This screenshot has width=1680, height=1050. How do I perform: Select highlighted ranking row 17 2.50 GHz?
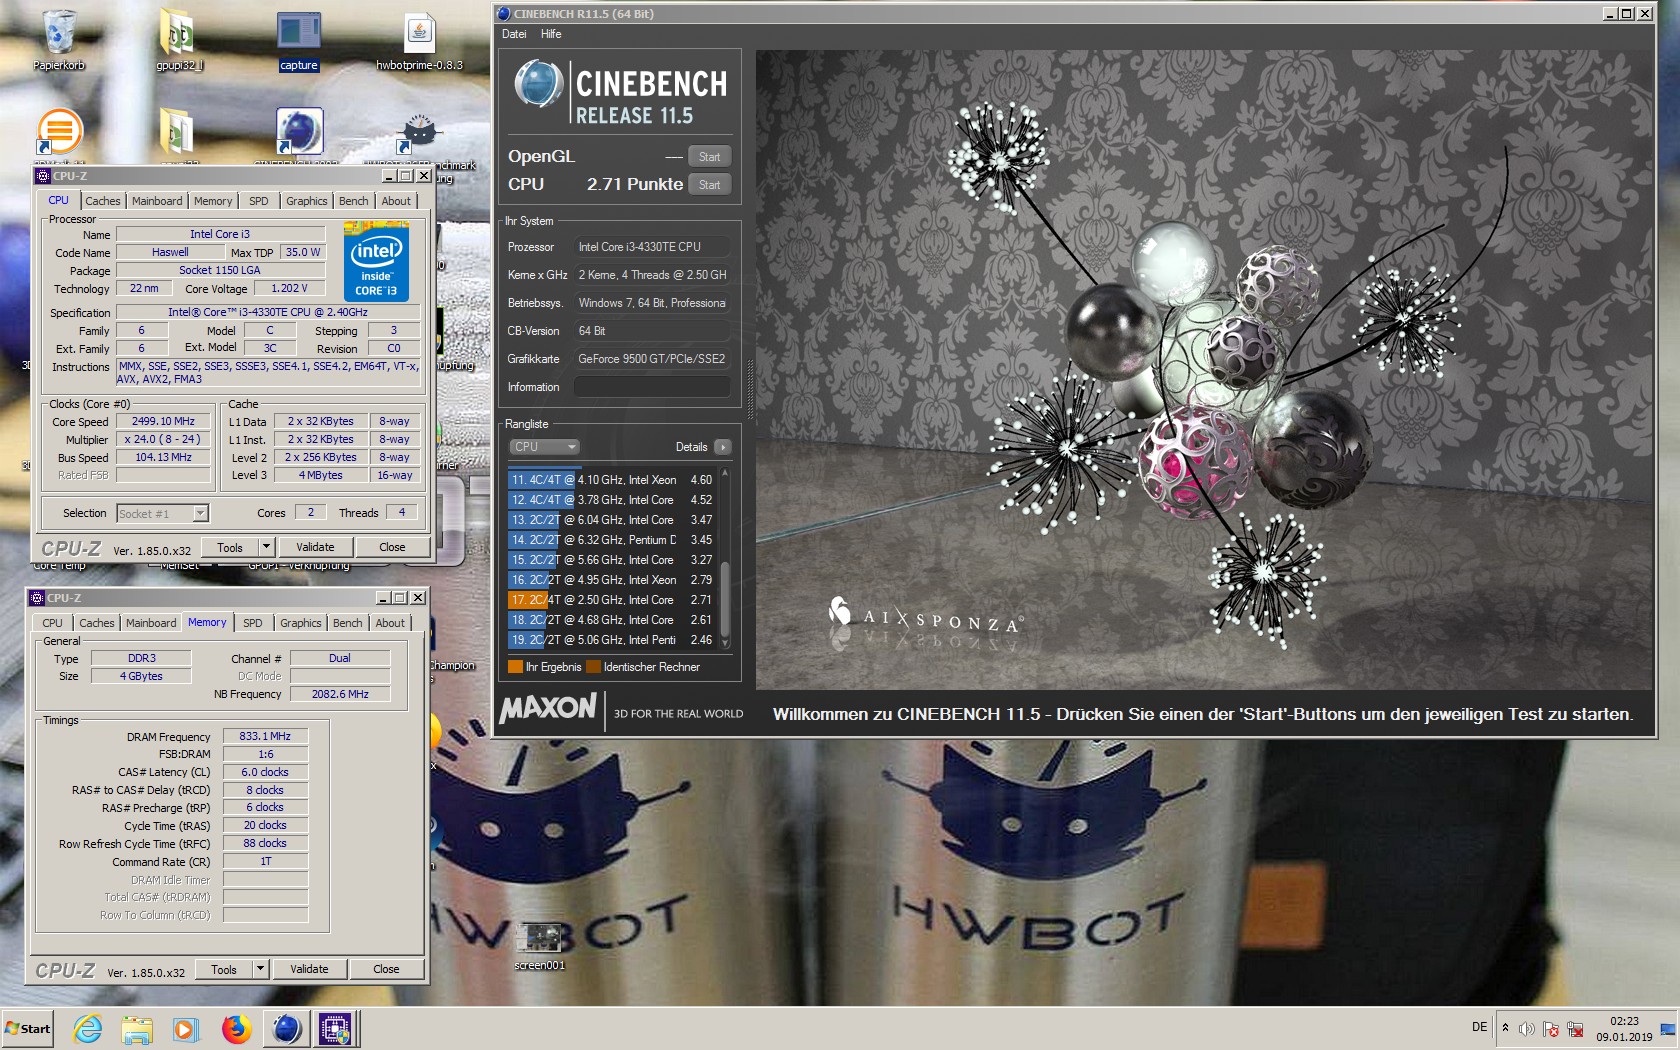point(613,600)
